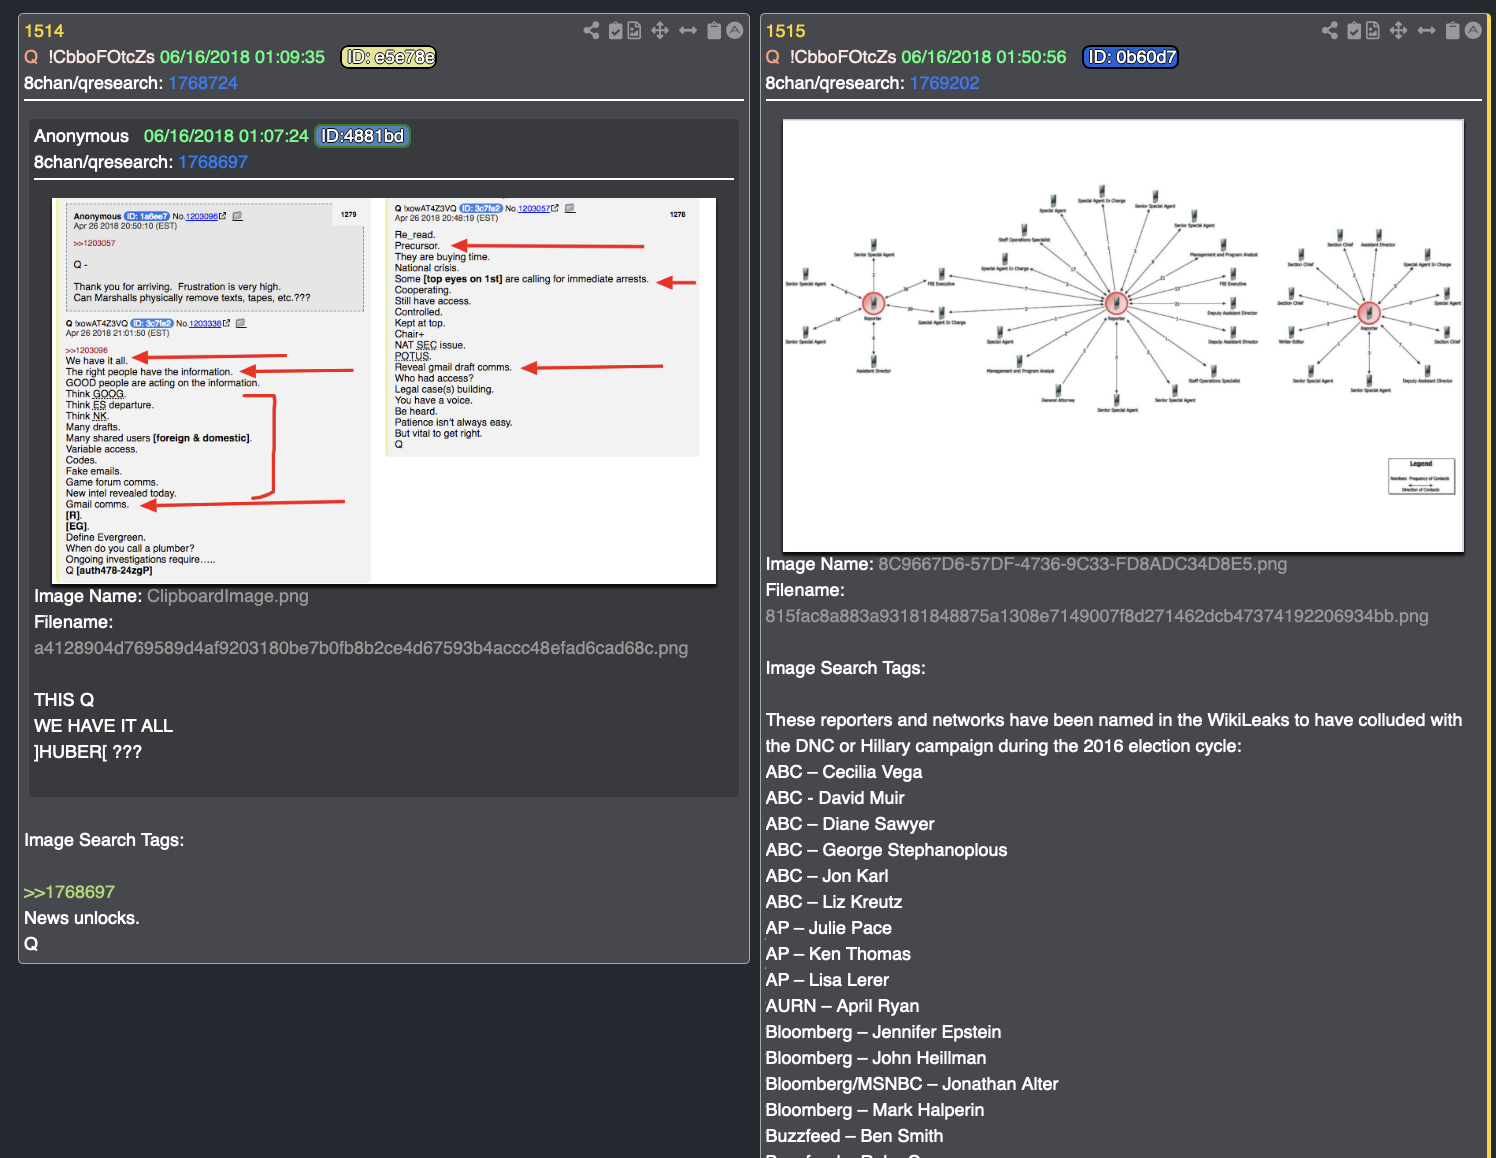
Task: Click the plain clipboard icon on post 1515
Action: click(x=1452, y=31)
